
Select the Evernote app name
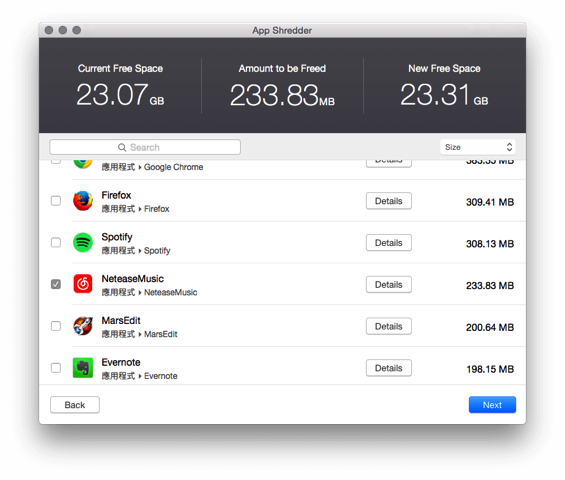[x=121, y=363]
